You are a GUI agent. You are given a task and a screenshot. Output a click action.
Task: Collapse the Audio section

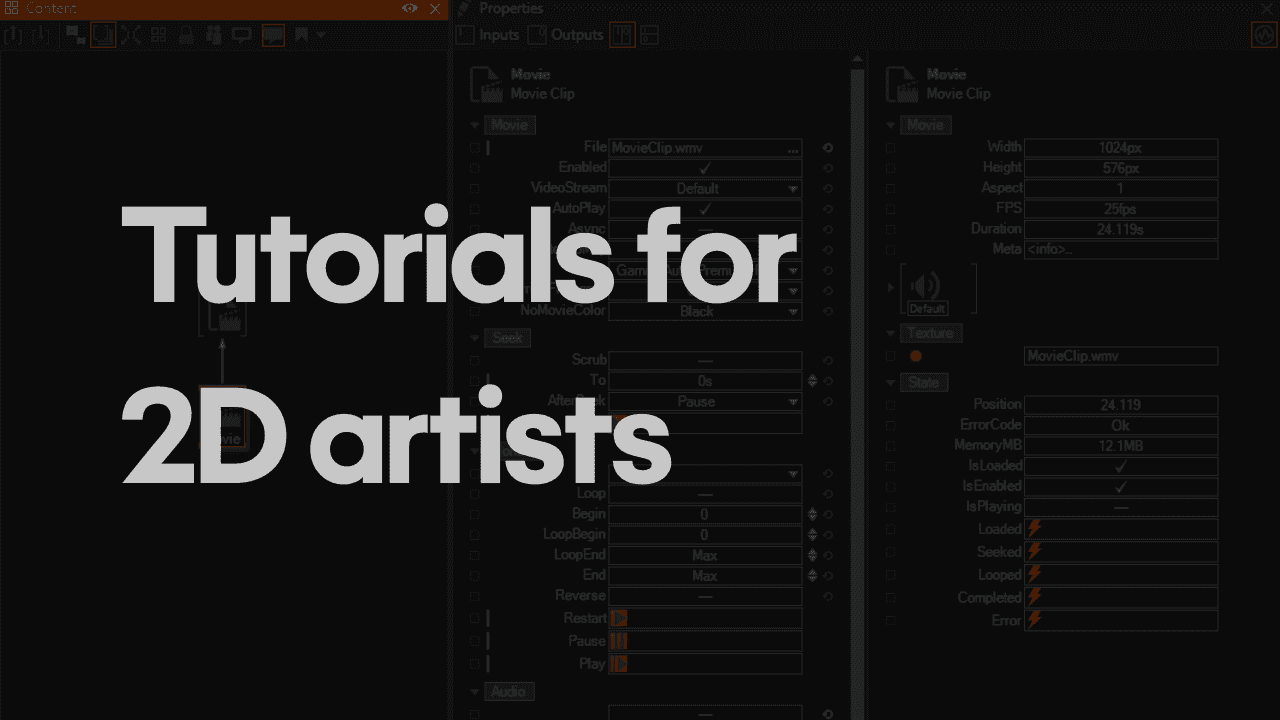pyautogui.click(x=475, y=692)
